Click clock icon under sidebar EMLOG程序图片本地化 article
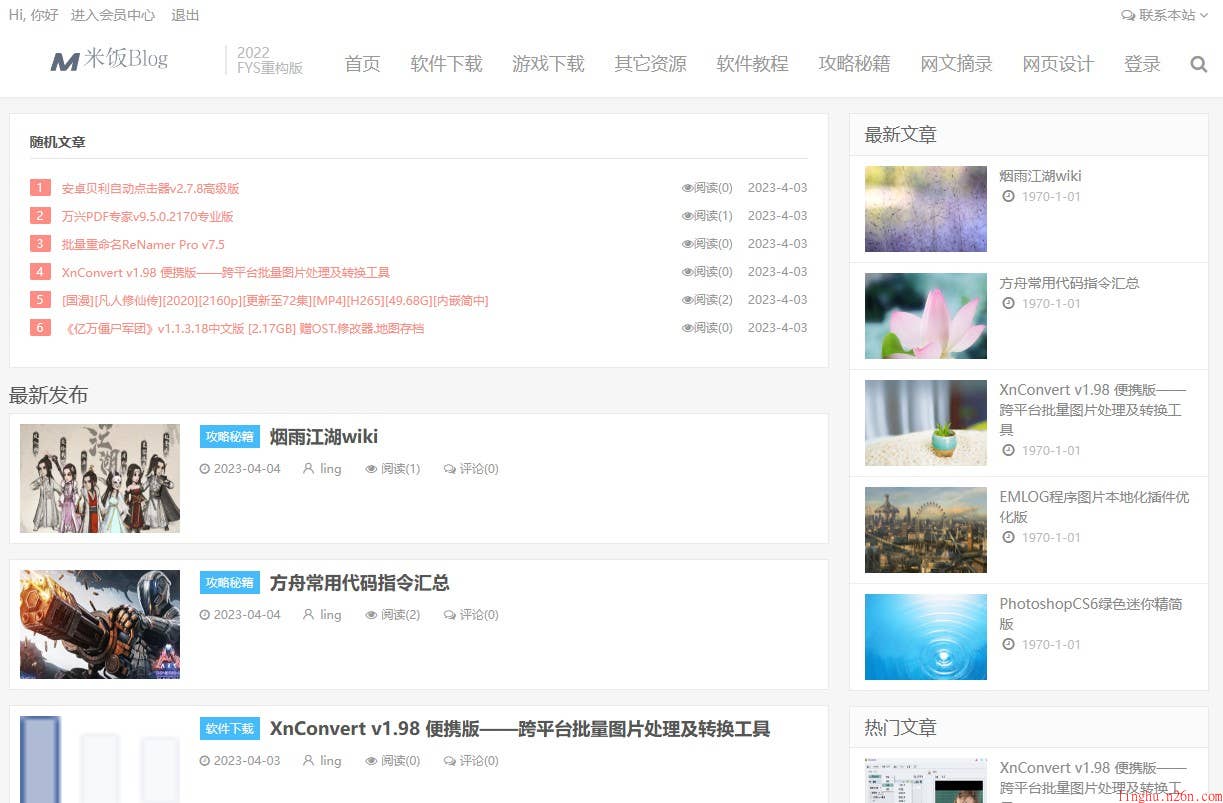Viewport: 1223px width, 803px height. coord(1009,538)
